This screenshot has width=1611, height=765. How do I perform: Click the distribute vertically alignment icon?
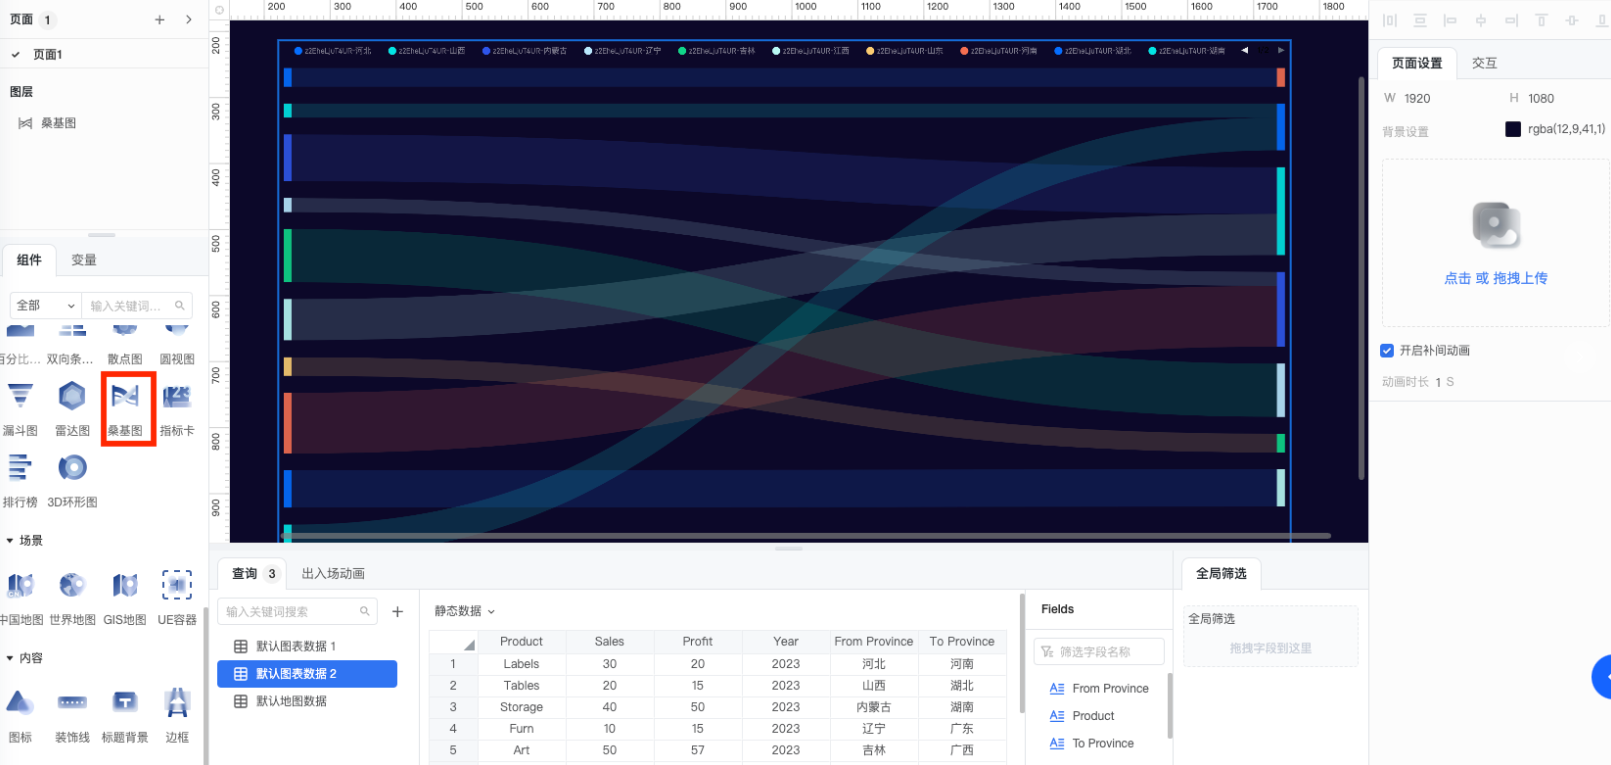(x=1420, y=20)
